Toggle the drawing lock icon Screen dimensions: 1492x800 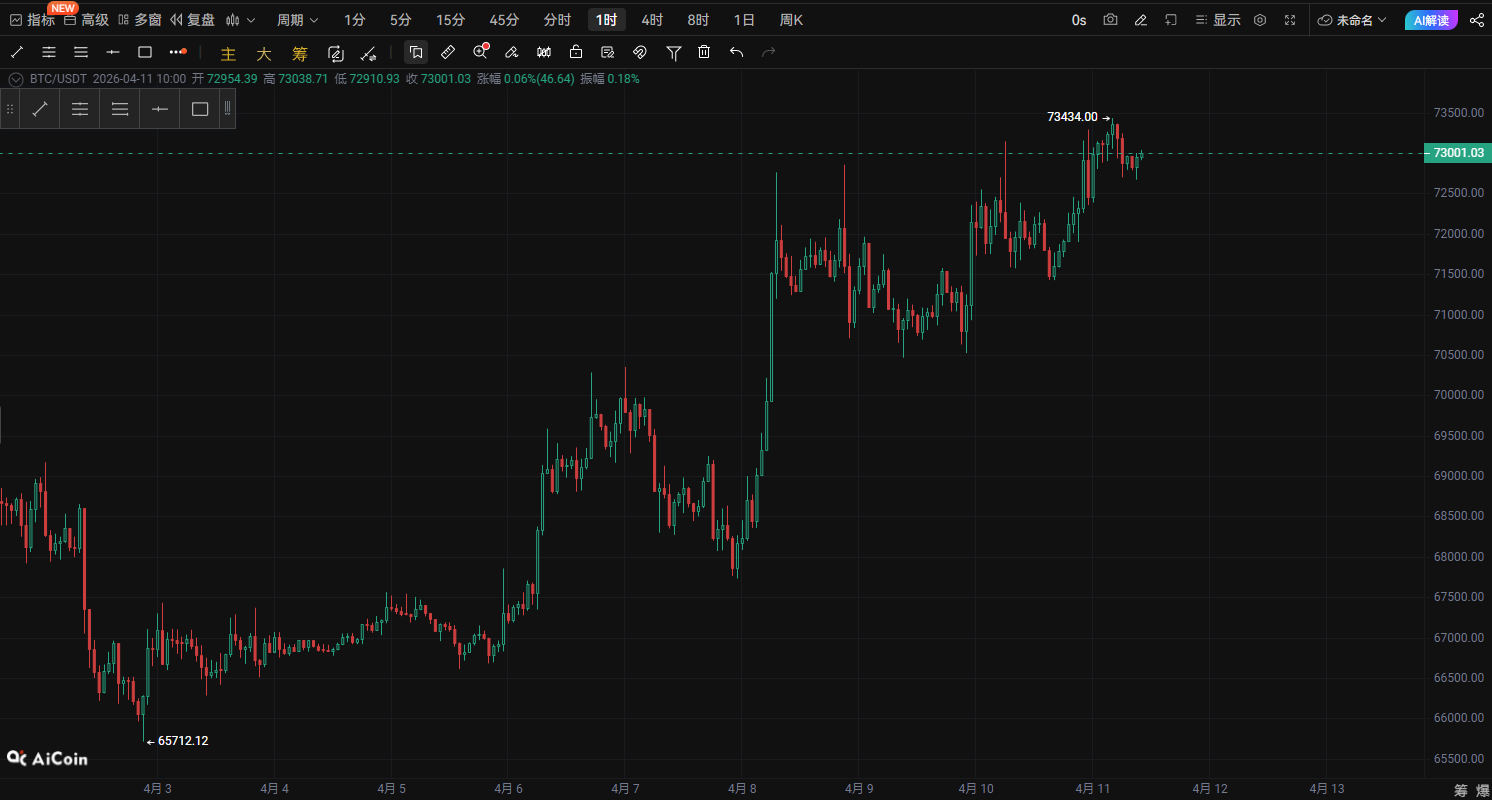click(576, 52)
